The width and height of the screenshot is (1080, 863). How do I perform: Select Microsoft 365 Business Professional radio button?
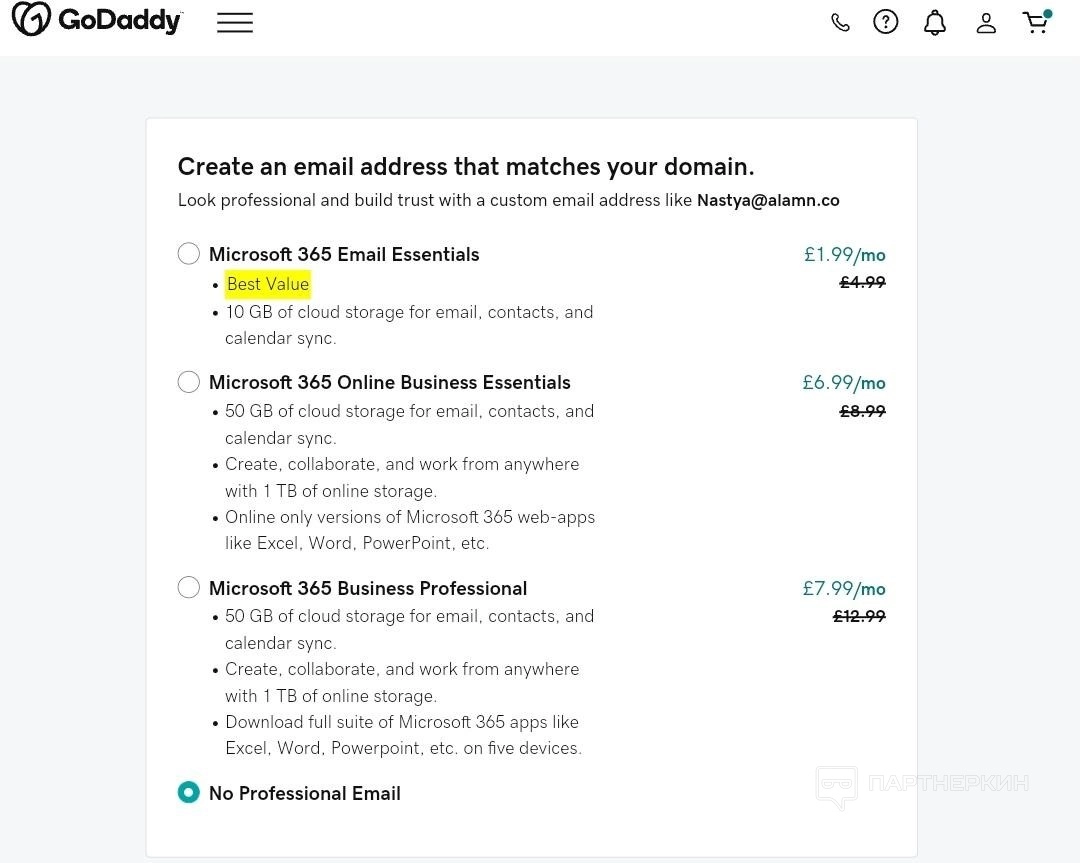(x=189, y=588)
